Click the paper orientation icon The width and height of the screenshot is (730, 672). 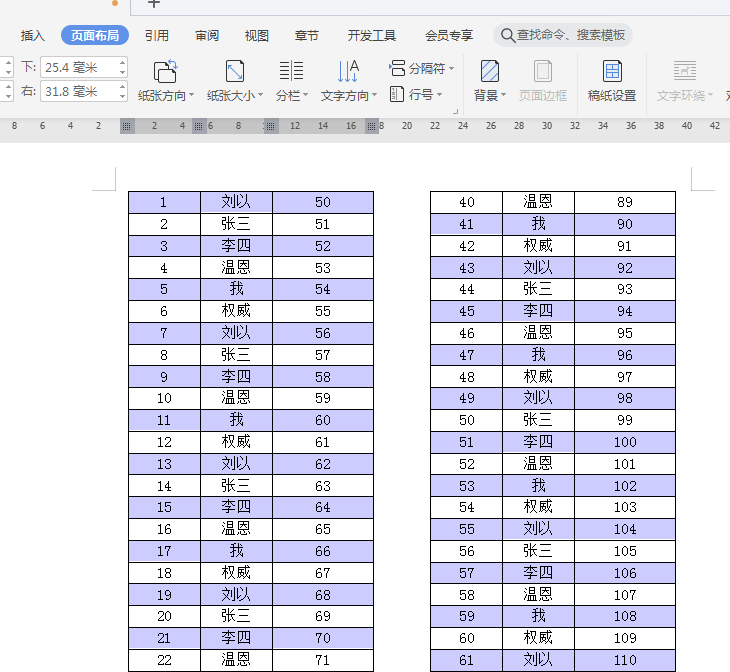coord(166,72)
